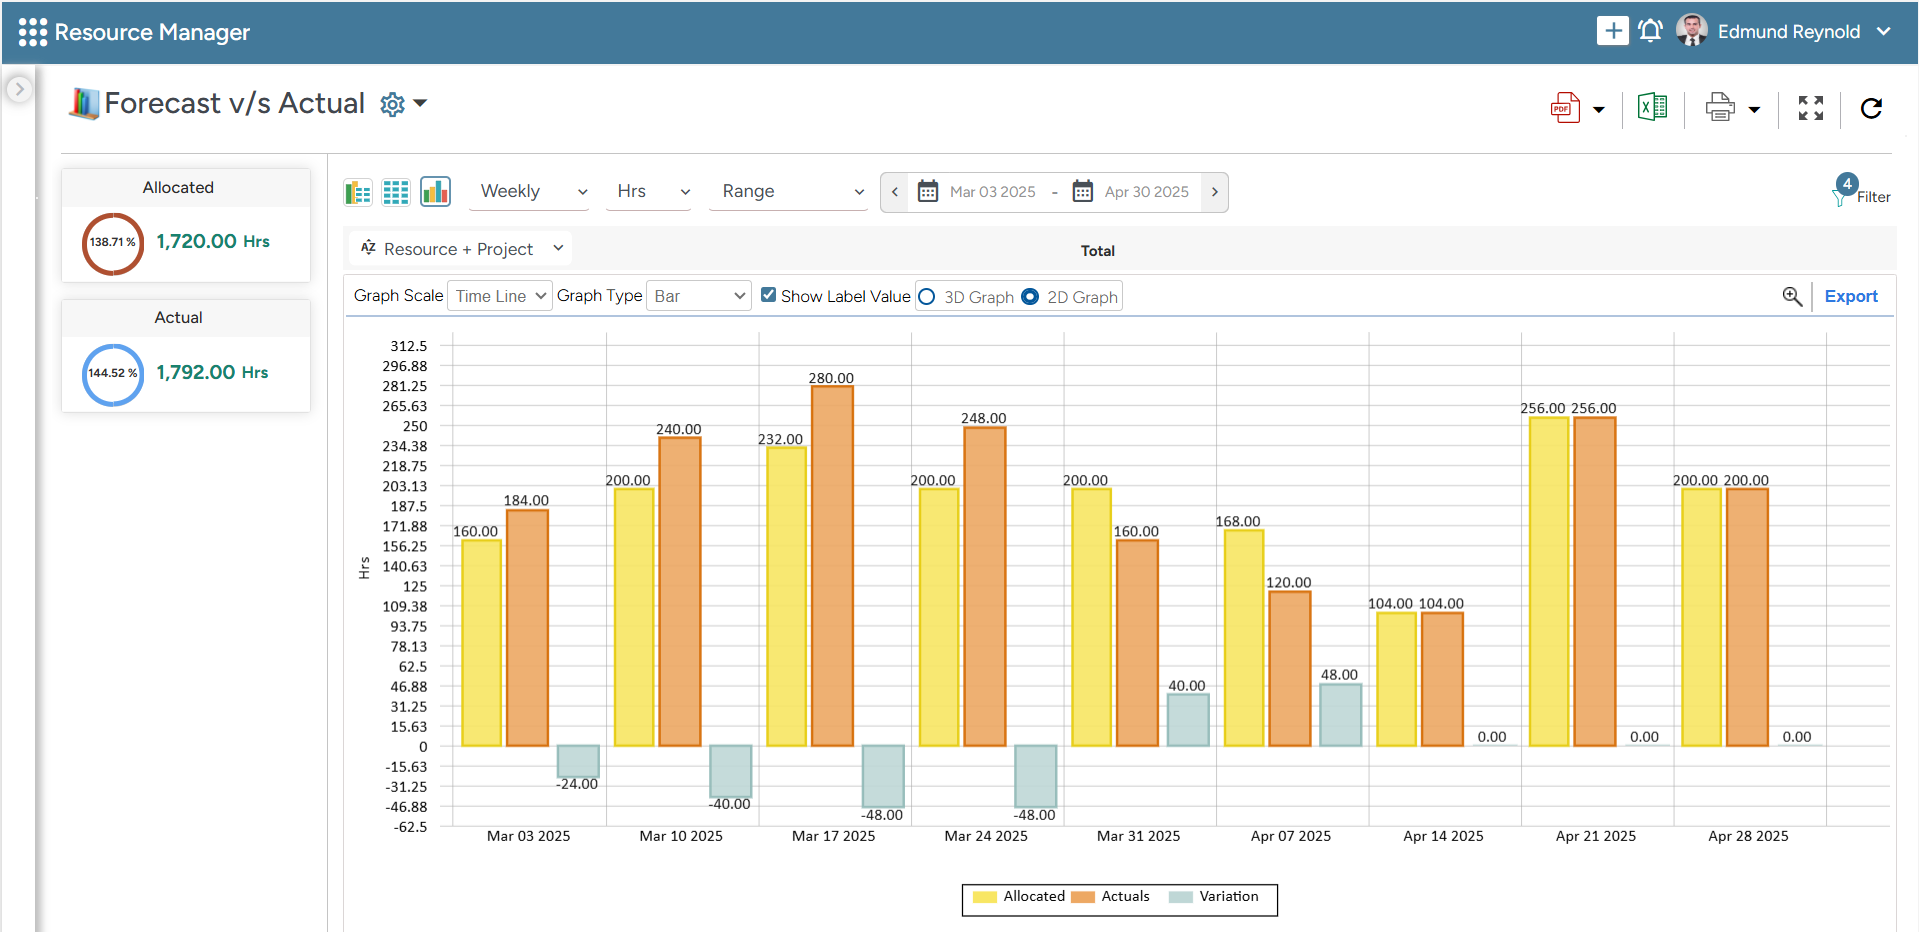The height and width of the screenshot is (932, 1919).
Task: Click the printer icon
Action: (1720, 107)
